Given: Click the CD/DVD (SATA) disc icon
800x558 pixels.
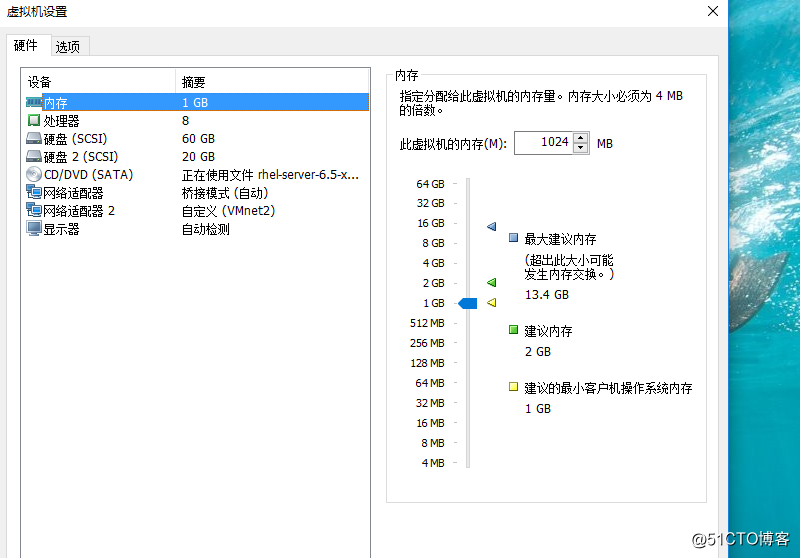Looking at the screenshot, I should [34, 174].
